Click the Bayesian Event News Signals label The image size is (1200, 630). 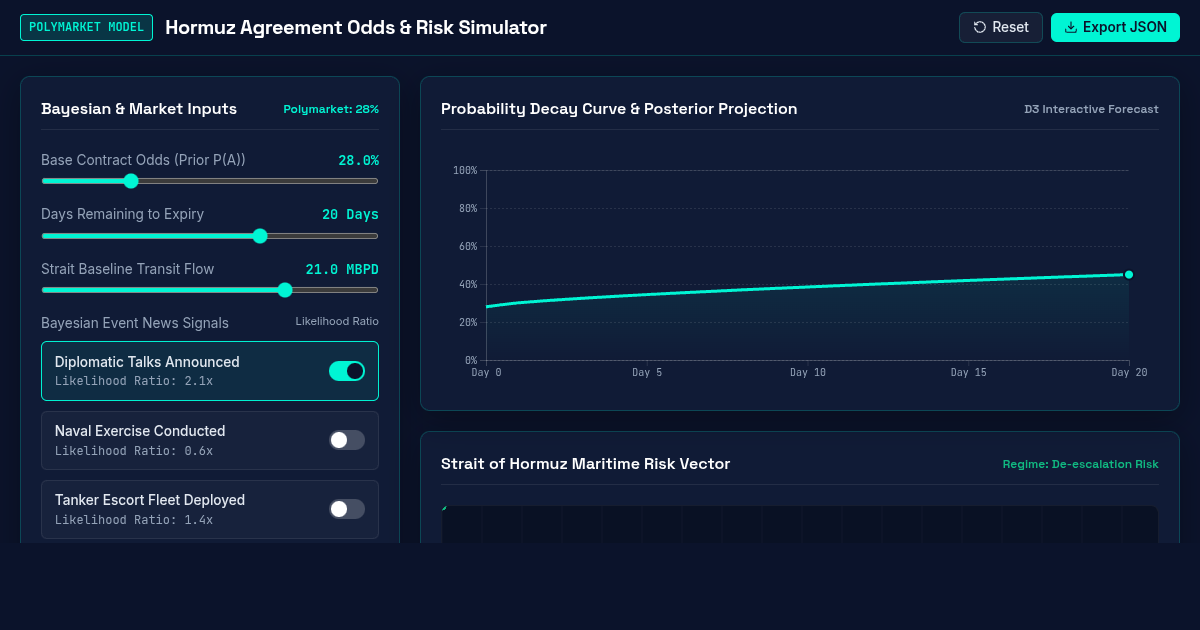pos(135,323)
